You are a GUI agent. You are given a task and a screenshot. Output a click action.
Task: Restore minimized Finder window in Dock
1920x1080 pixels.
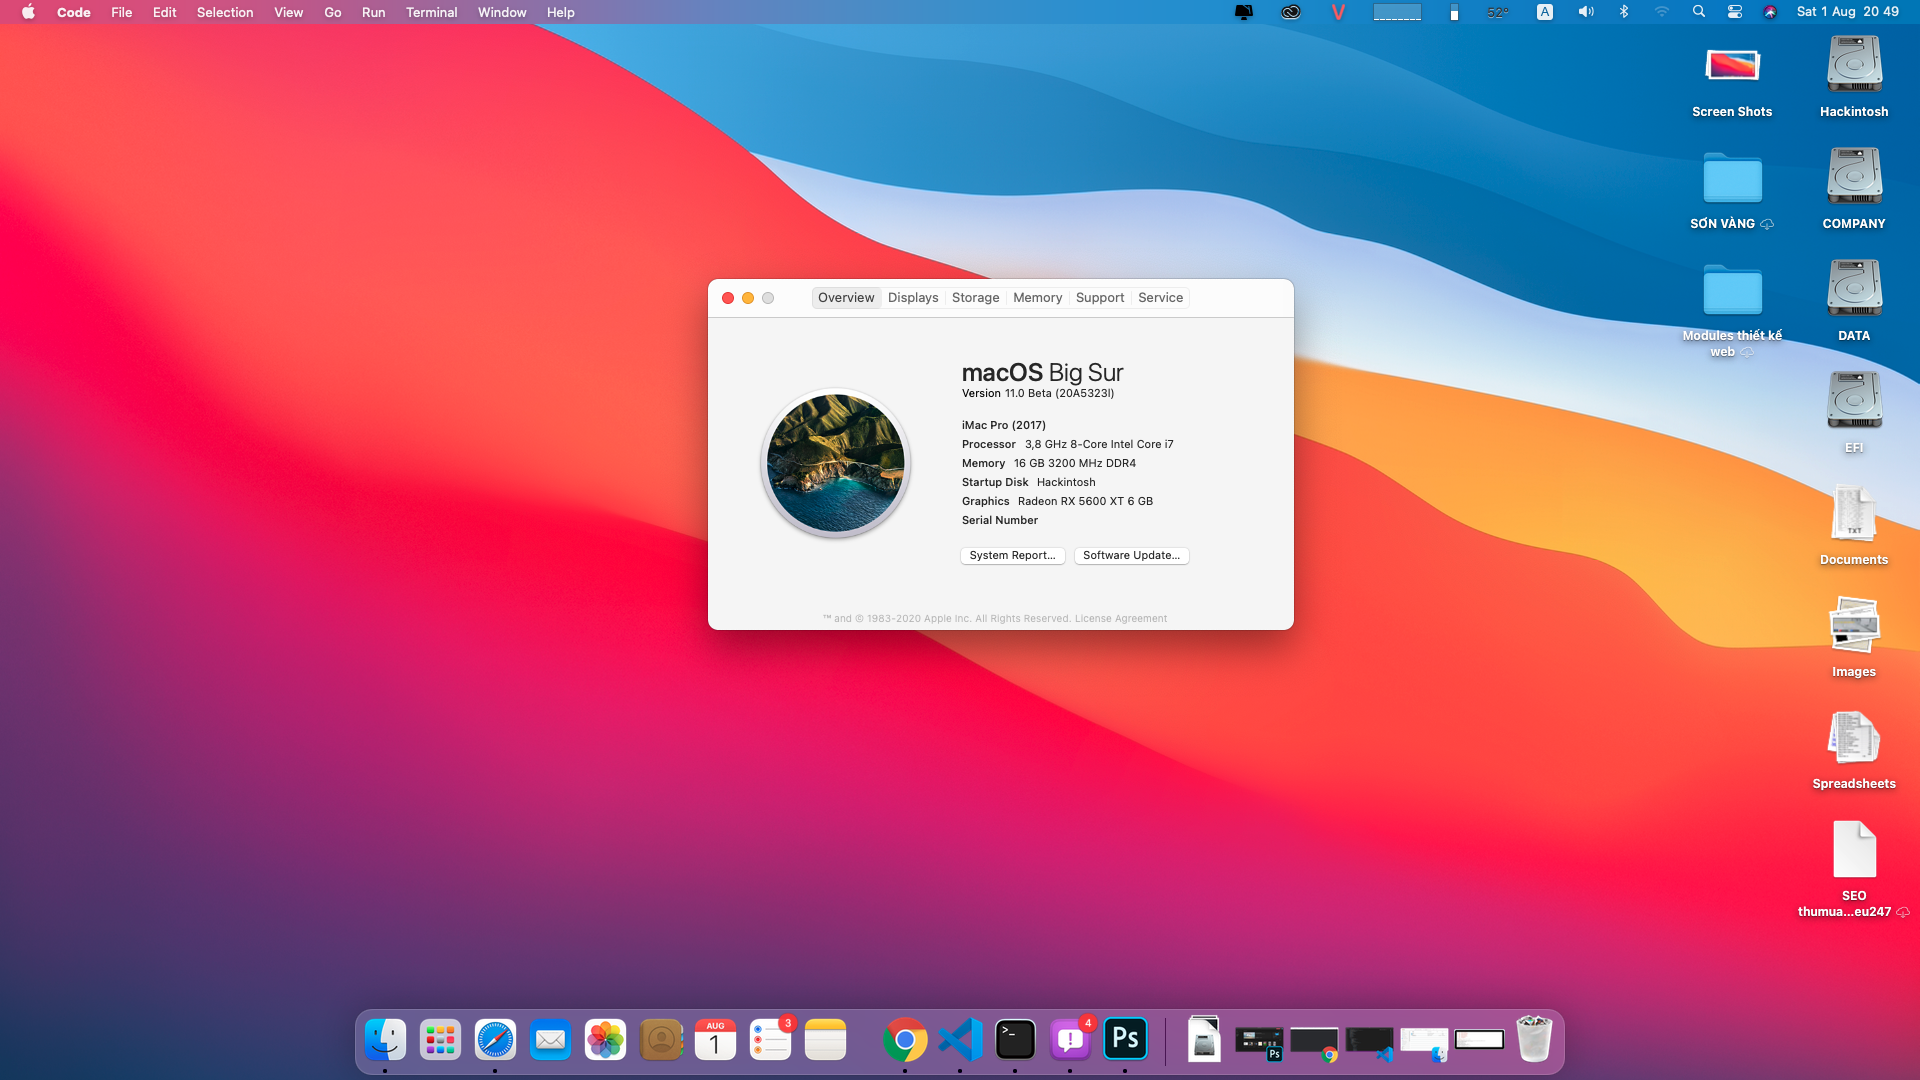pos(1424,1043)
